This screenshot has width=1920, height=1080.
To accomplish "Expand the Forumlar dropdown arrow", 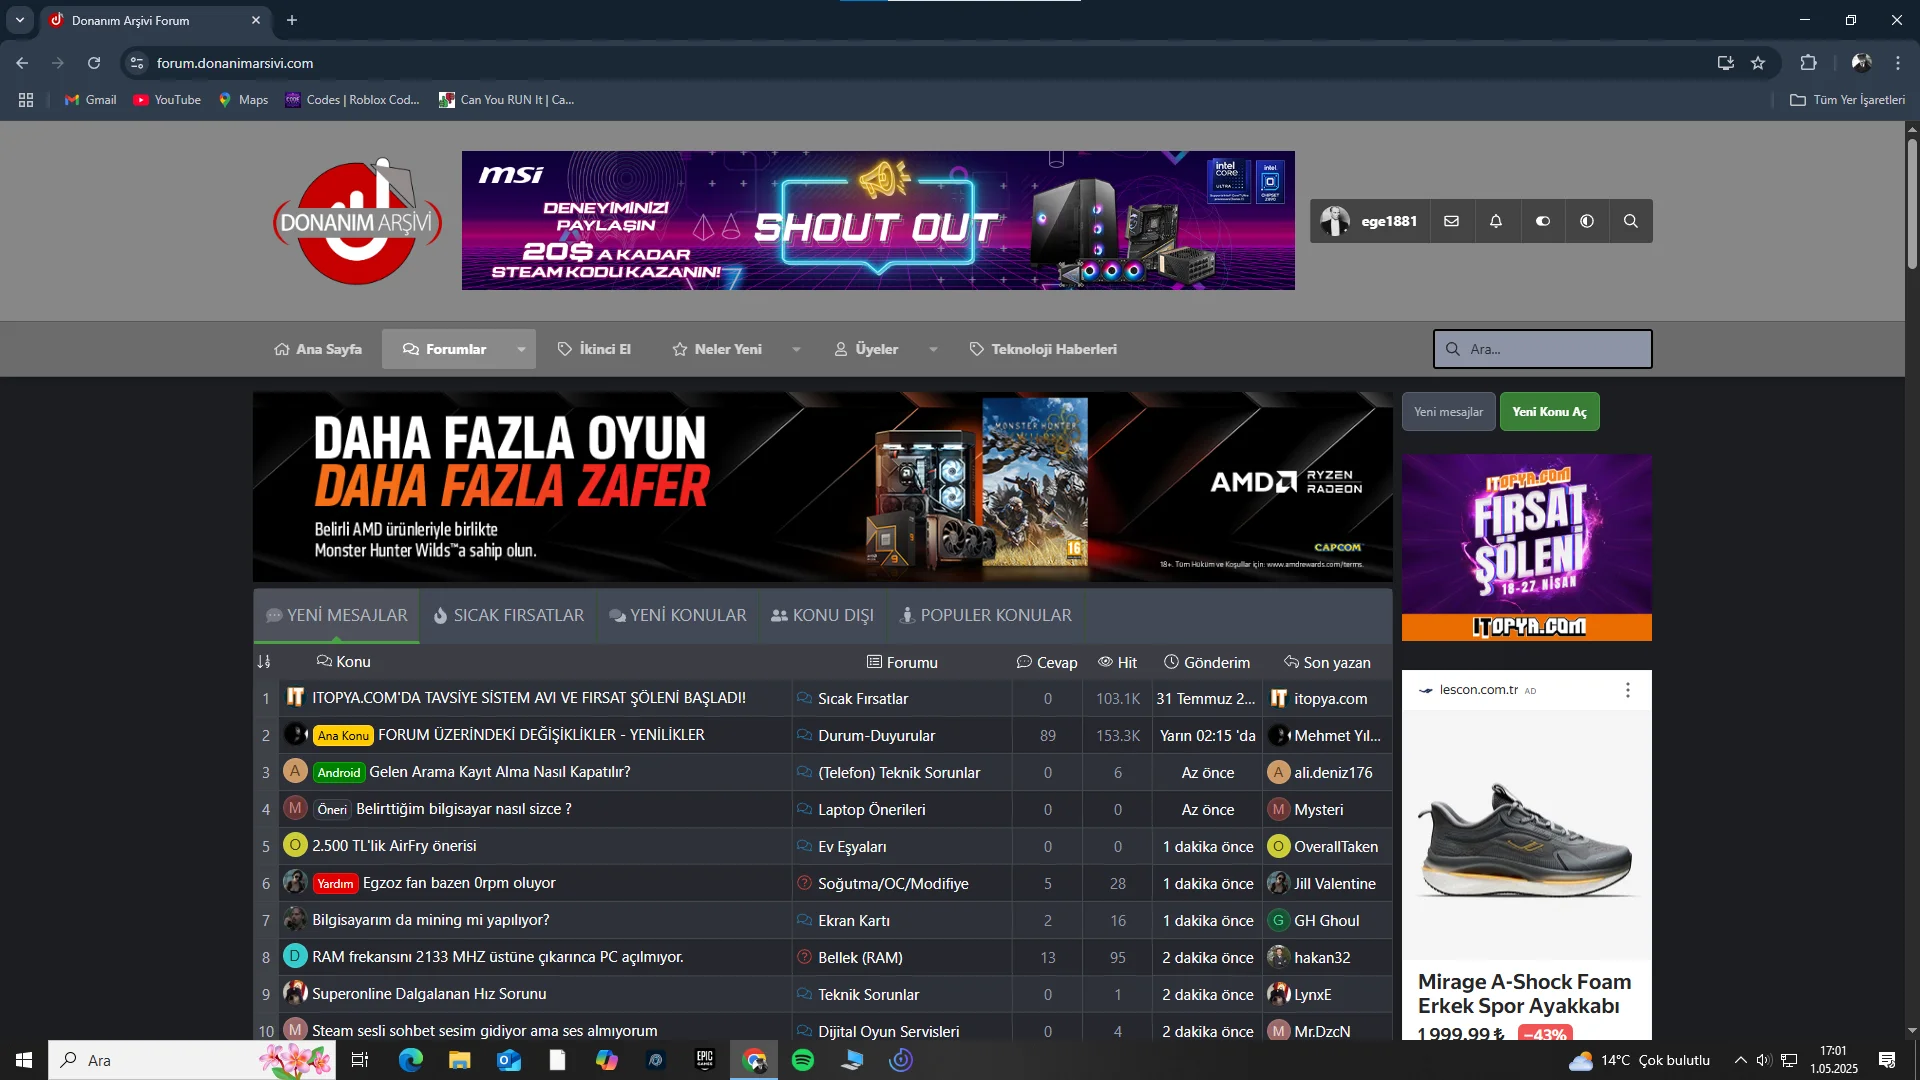I will pyautogui.click(x=521, y=349).
